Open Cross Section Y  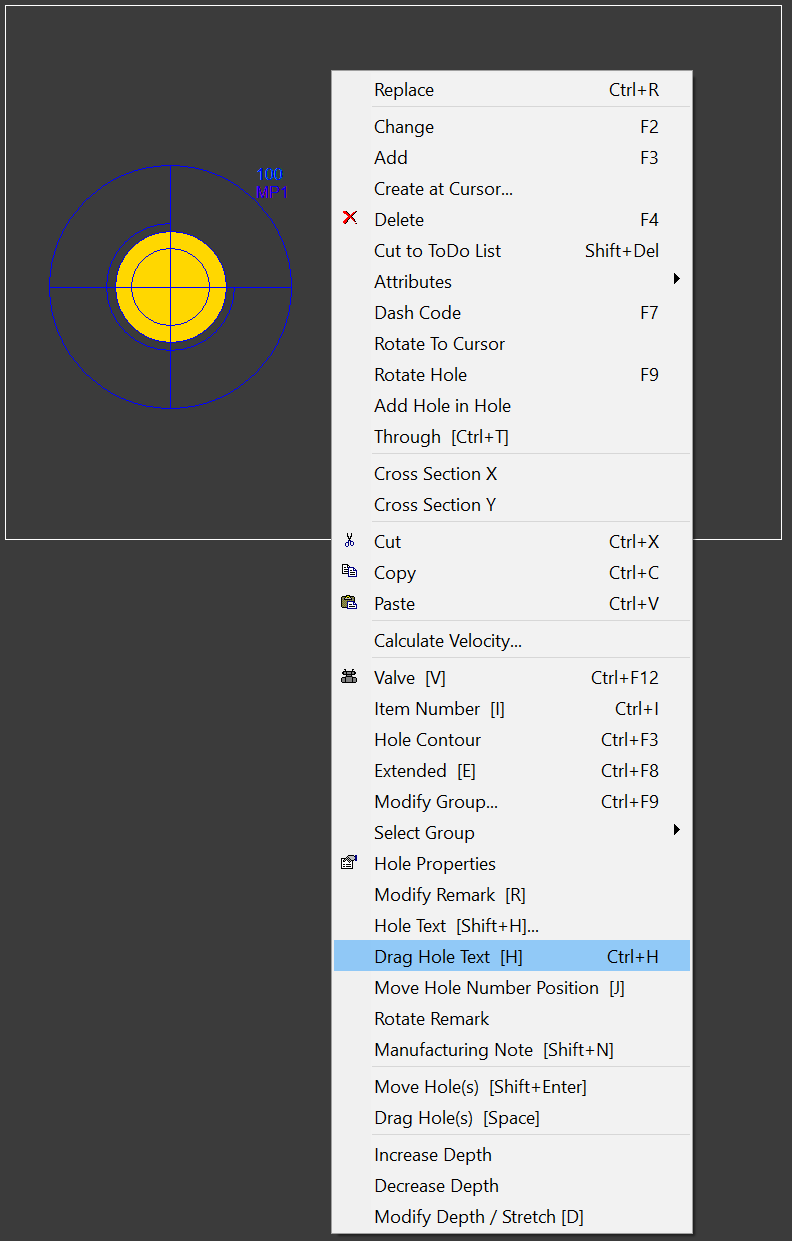pyautogui.click(x=512, y=505)
